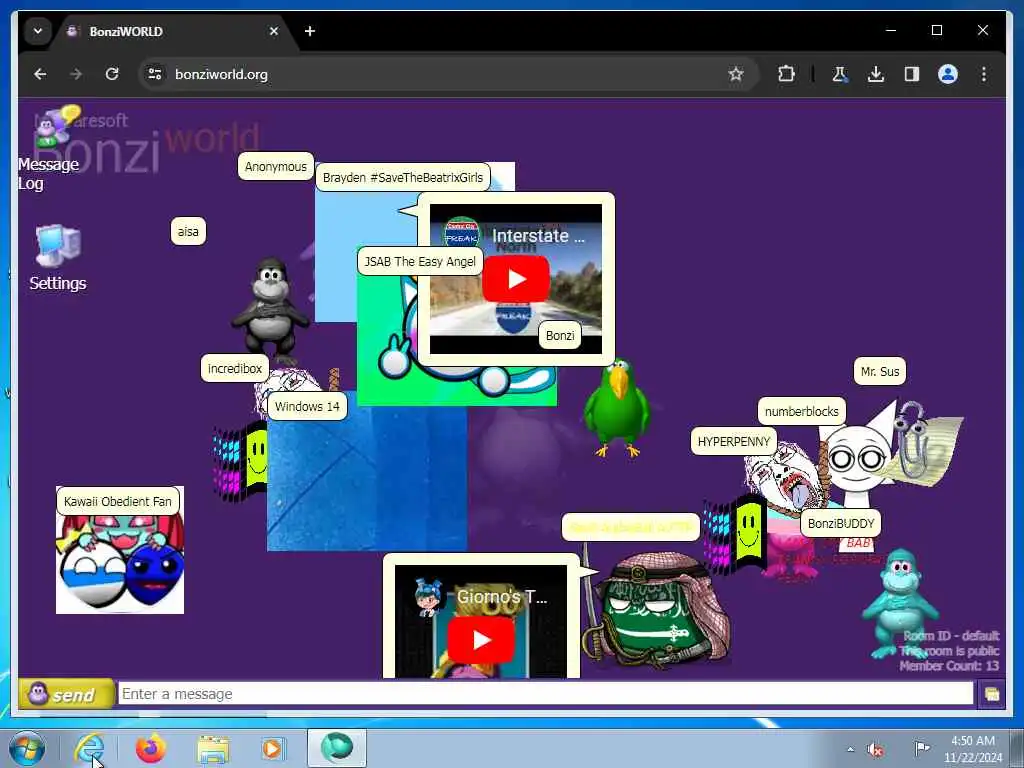Toggle the browser side panel
Image resolution: width=1024 pixels, height=768 pixels.
[x=912, y=74]
